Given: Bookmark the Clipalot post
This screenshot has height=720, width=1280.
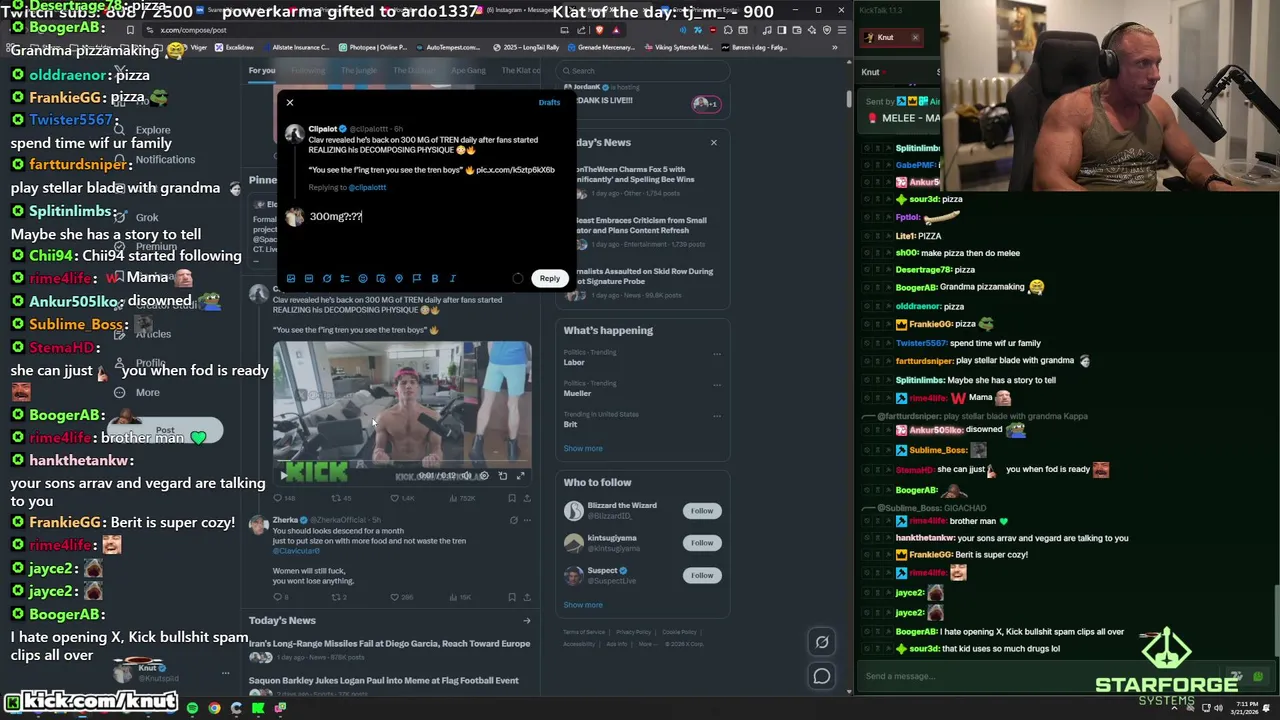Looking at the screenshot, I should (512, 498).
